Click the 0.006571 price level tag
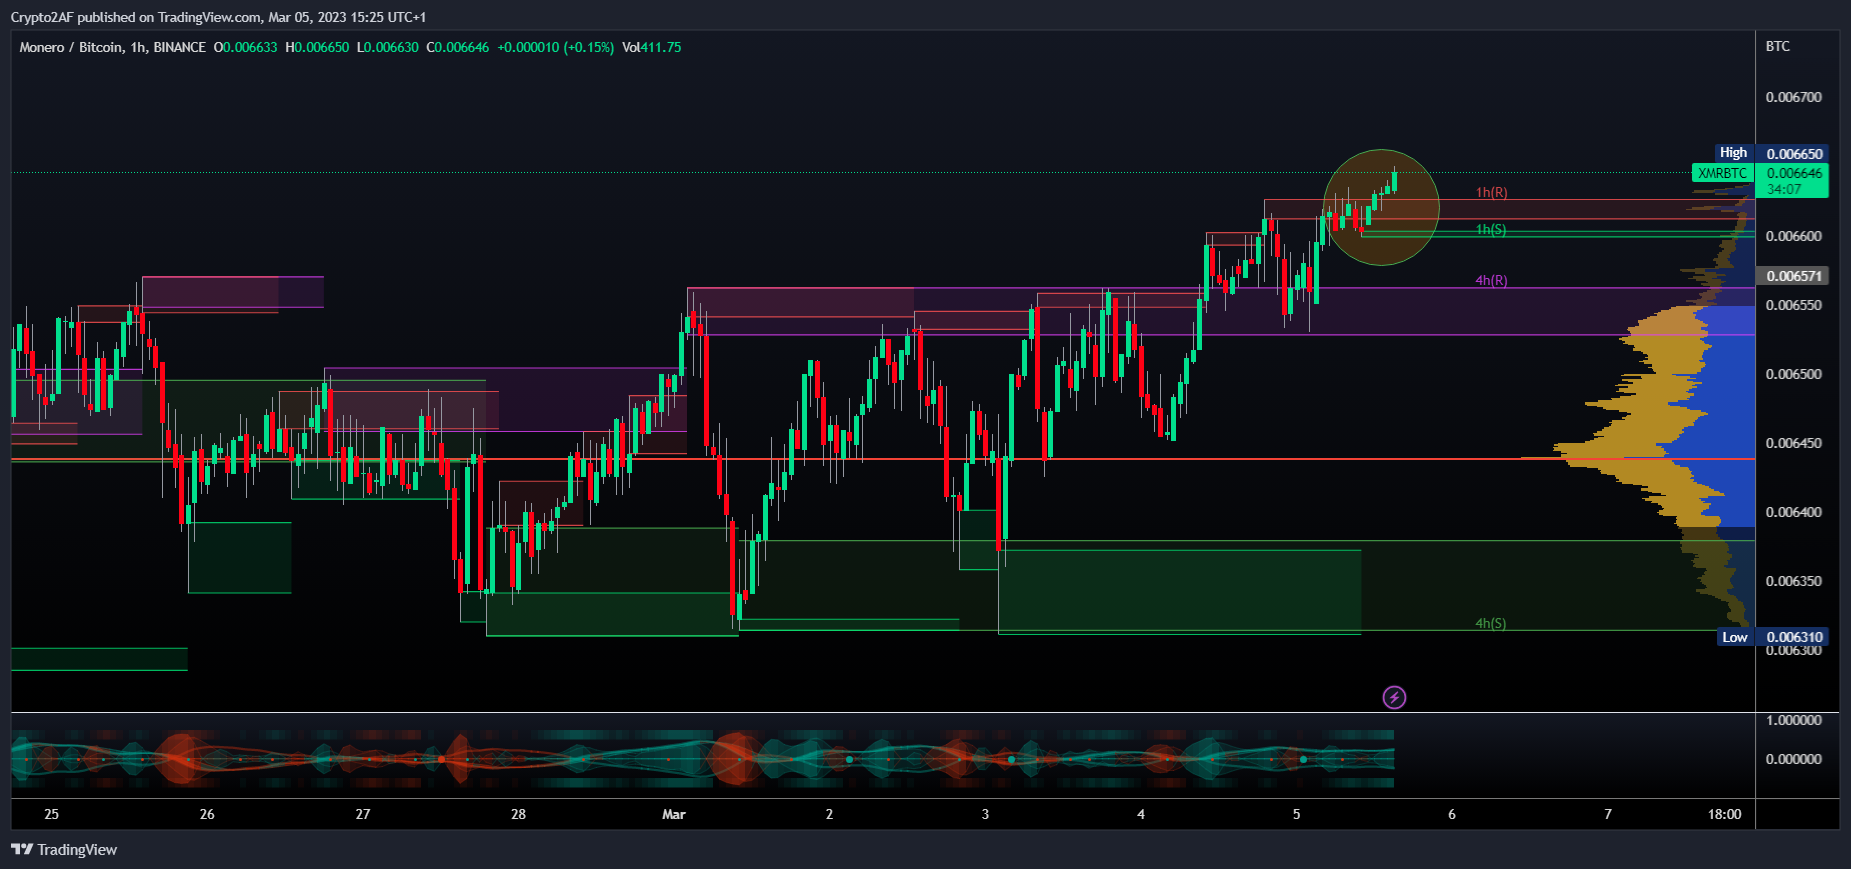 coord(1794,276)
